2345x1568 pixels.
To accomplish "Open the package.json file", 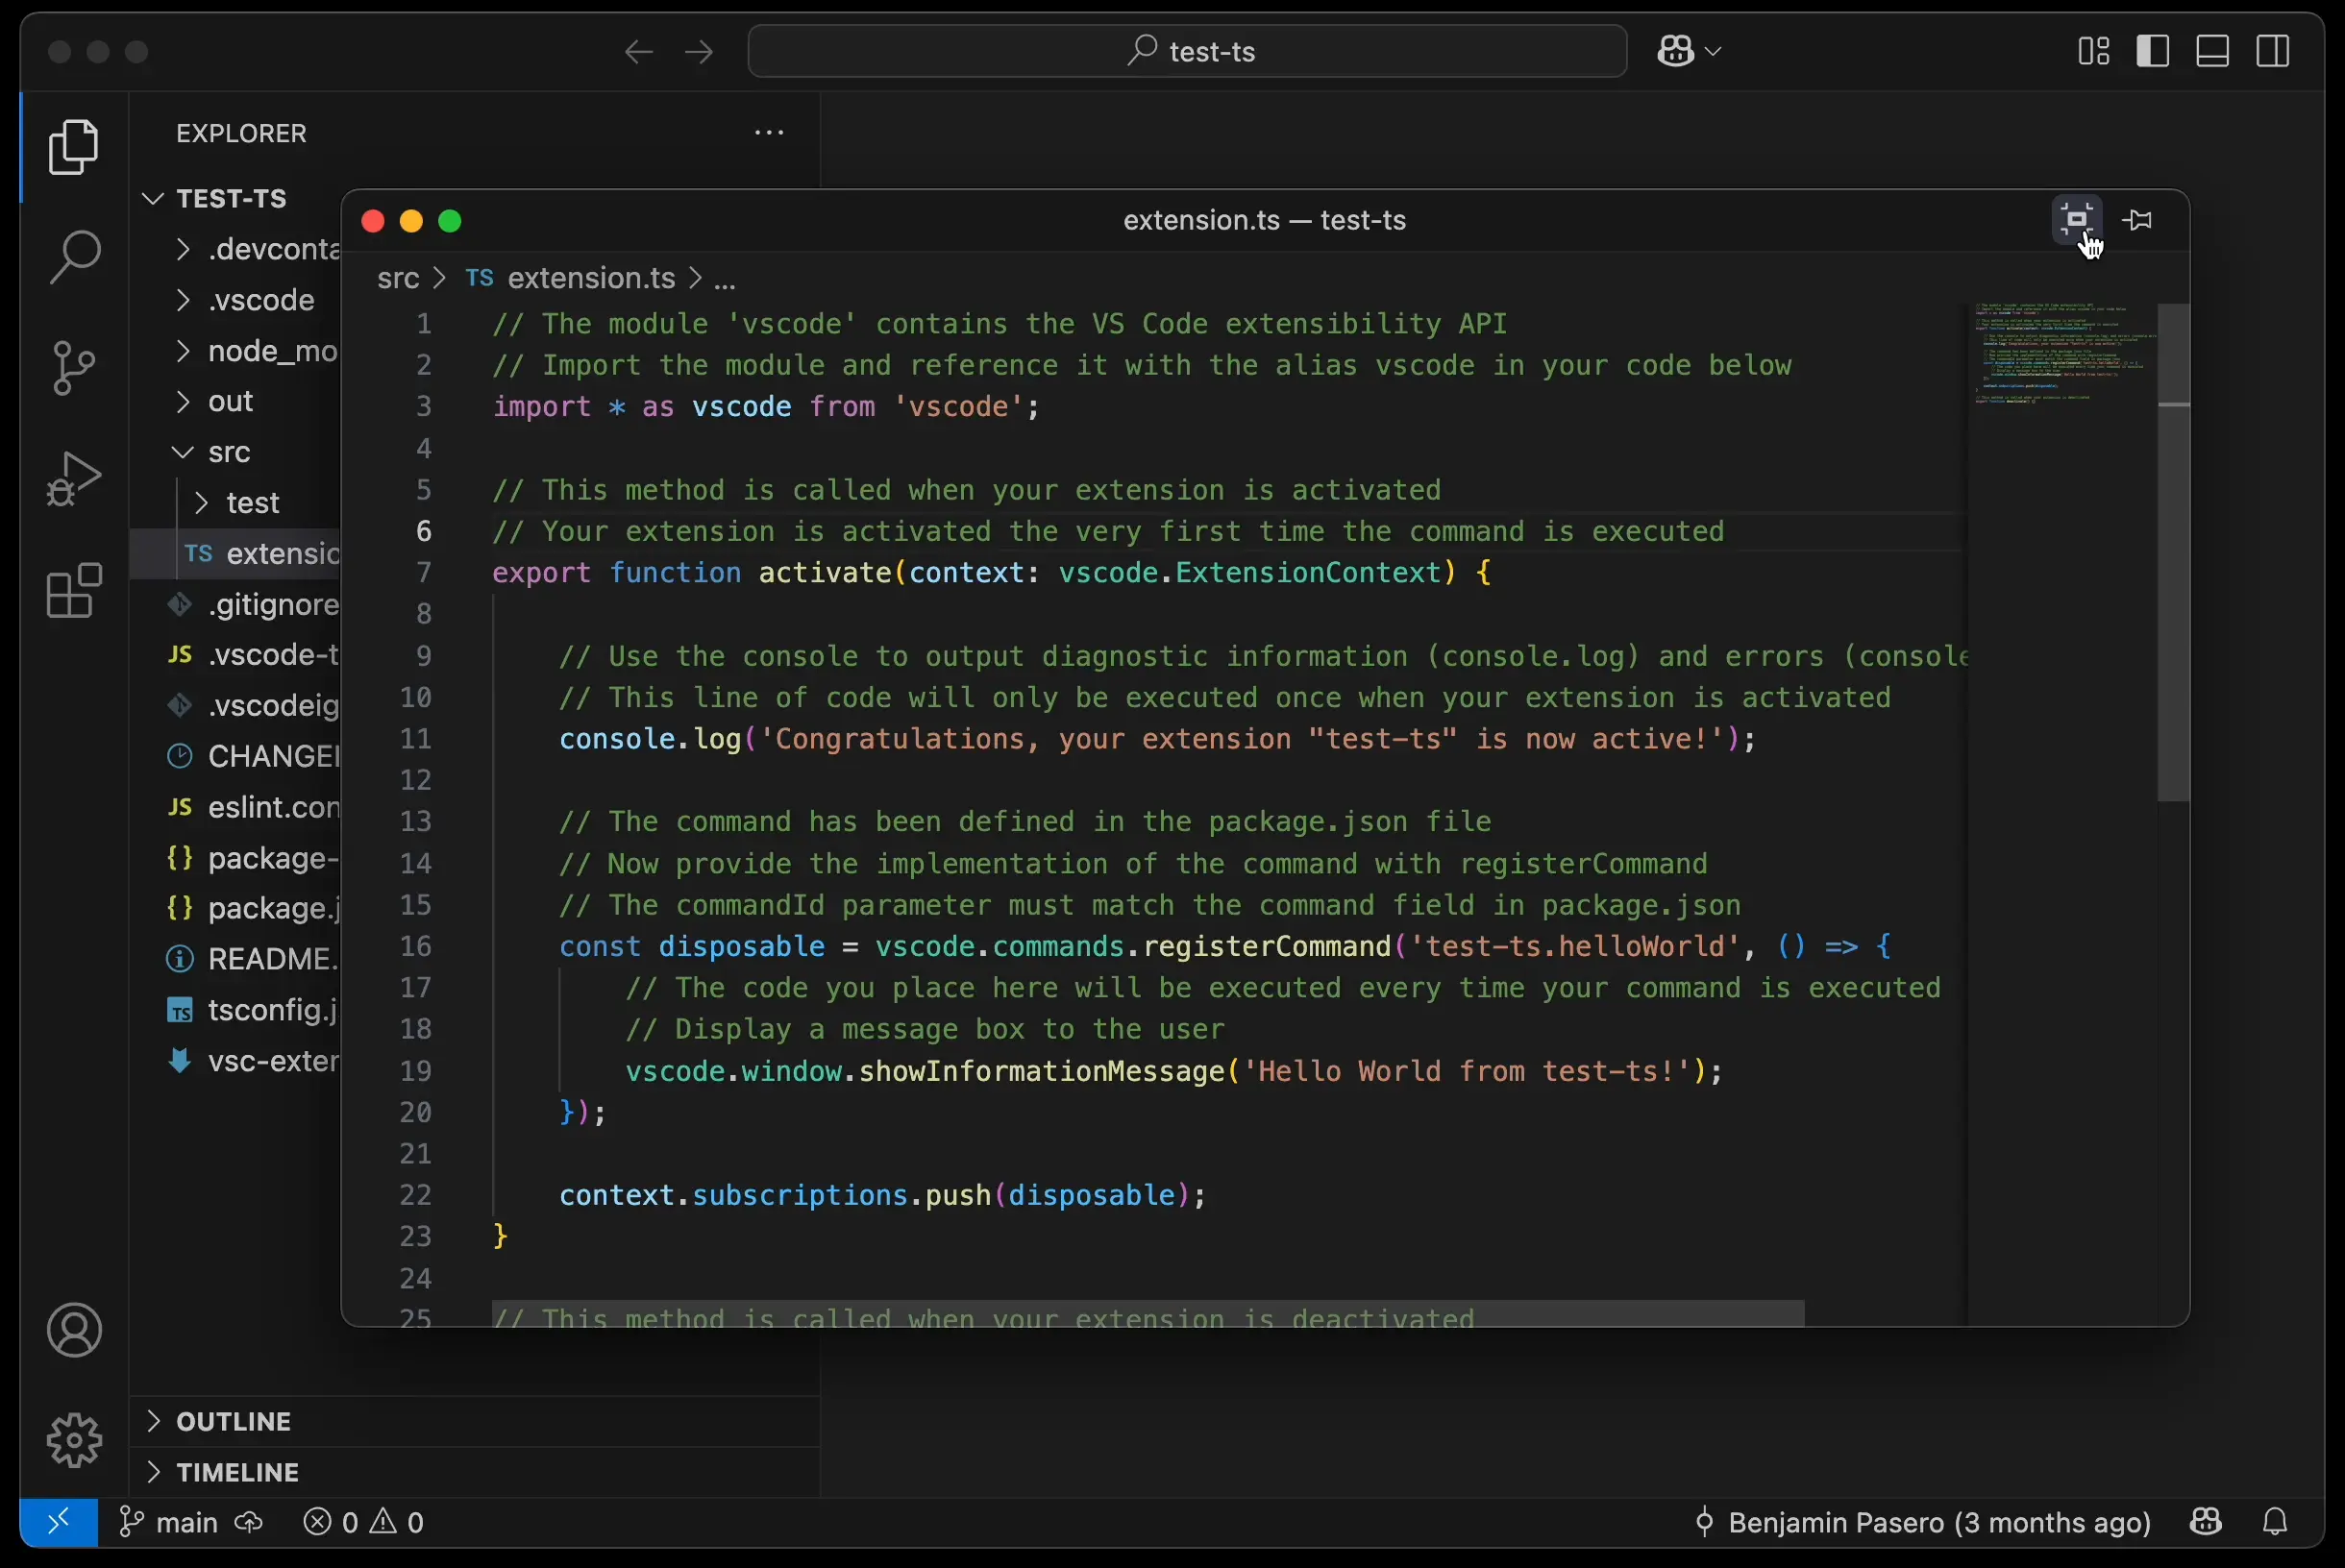I will click(x=236, y=908).
